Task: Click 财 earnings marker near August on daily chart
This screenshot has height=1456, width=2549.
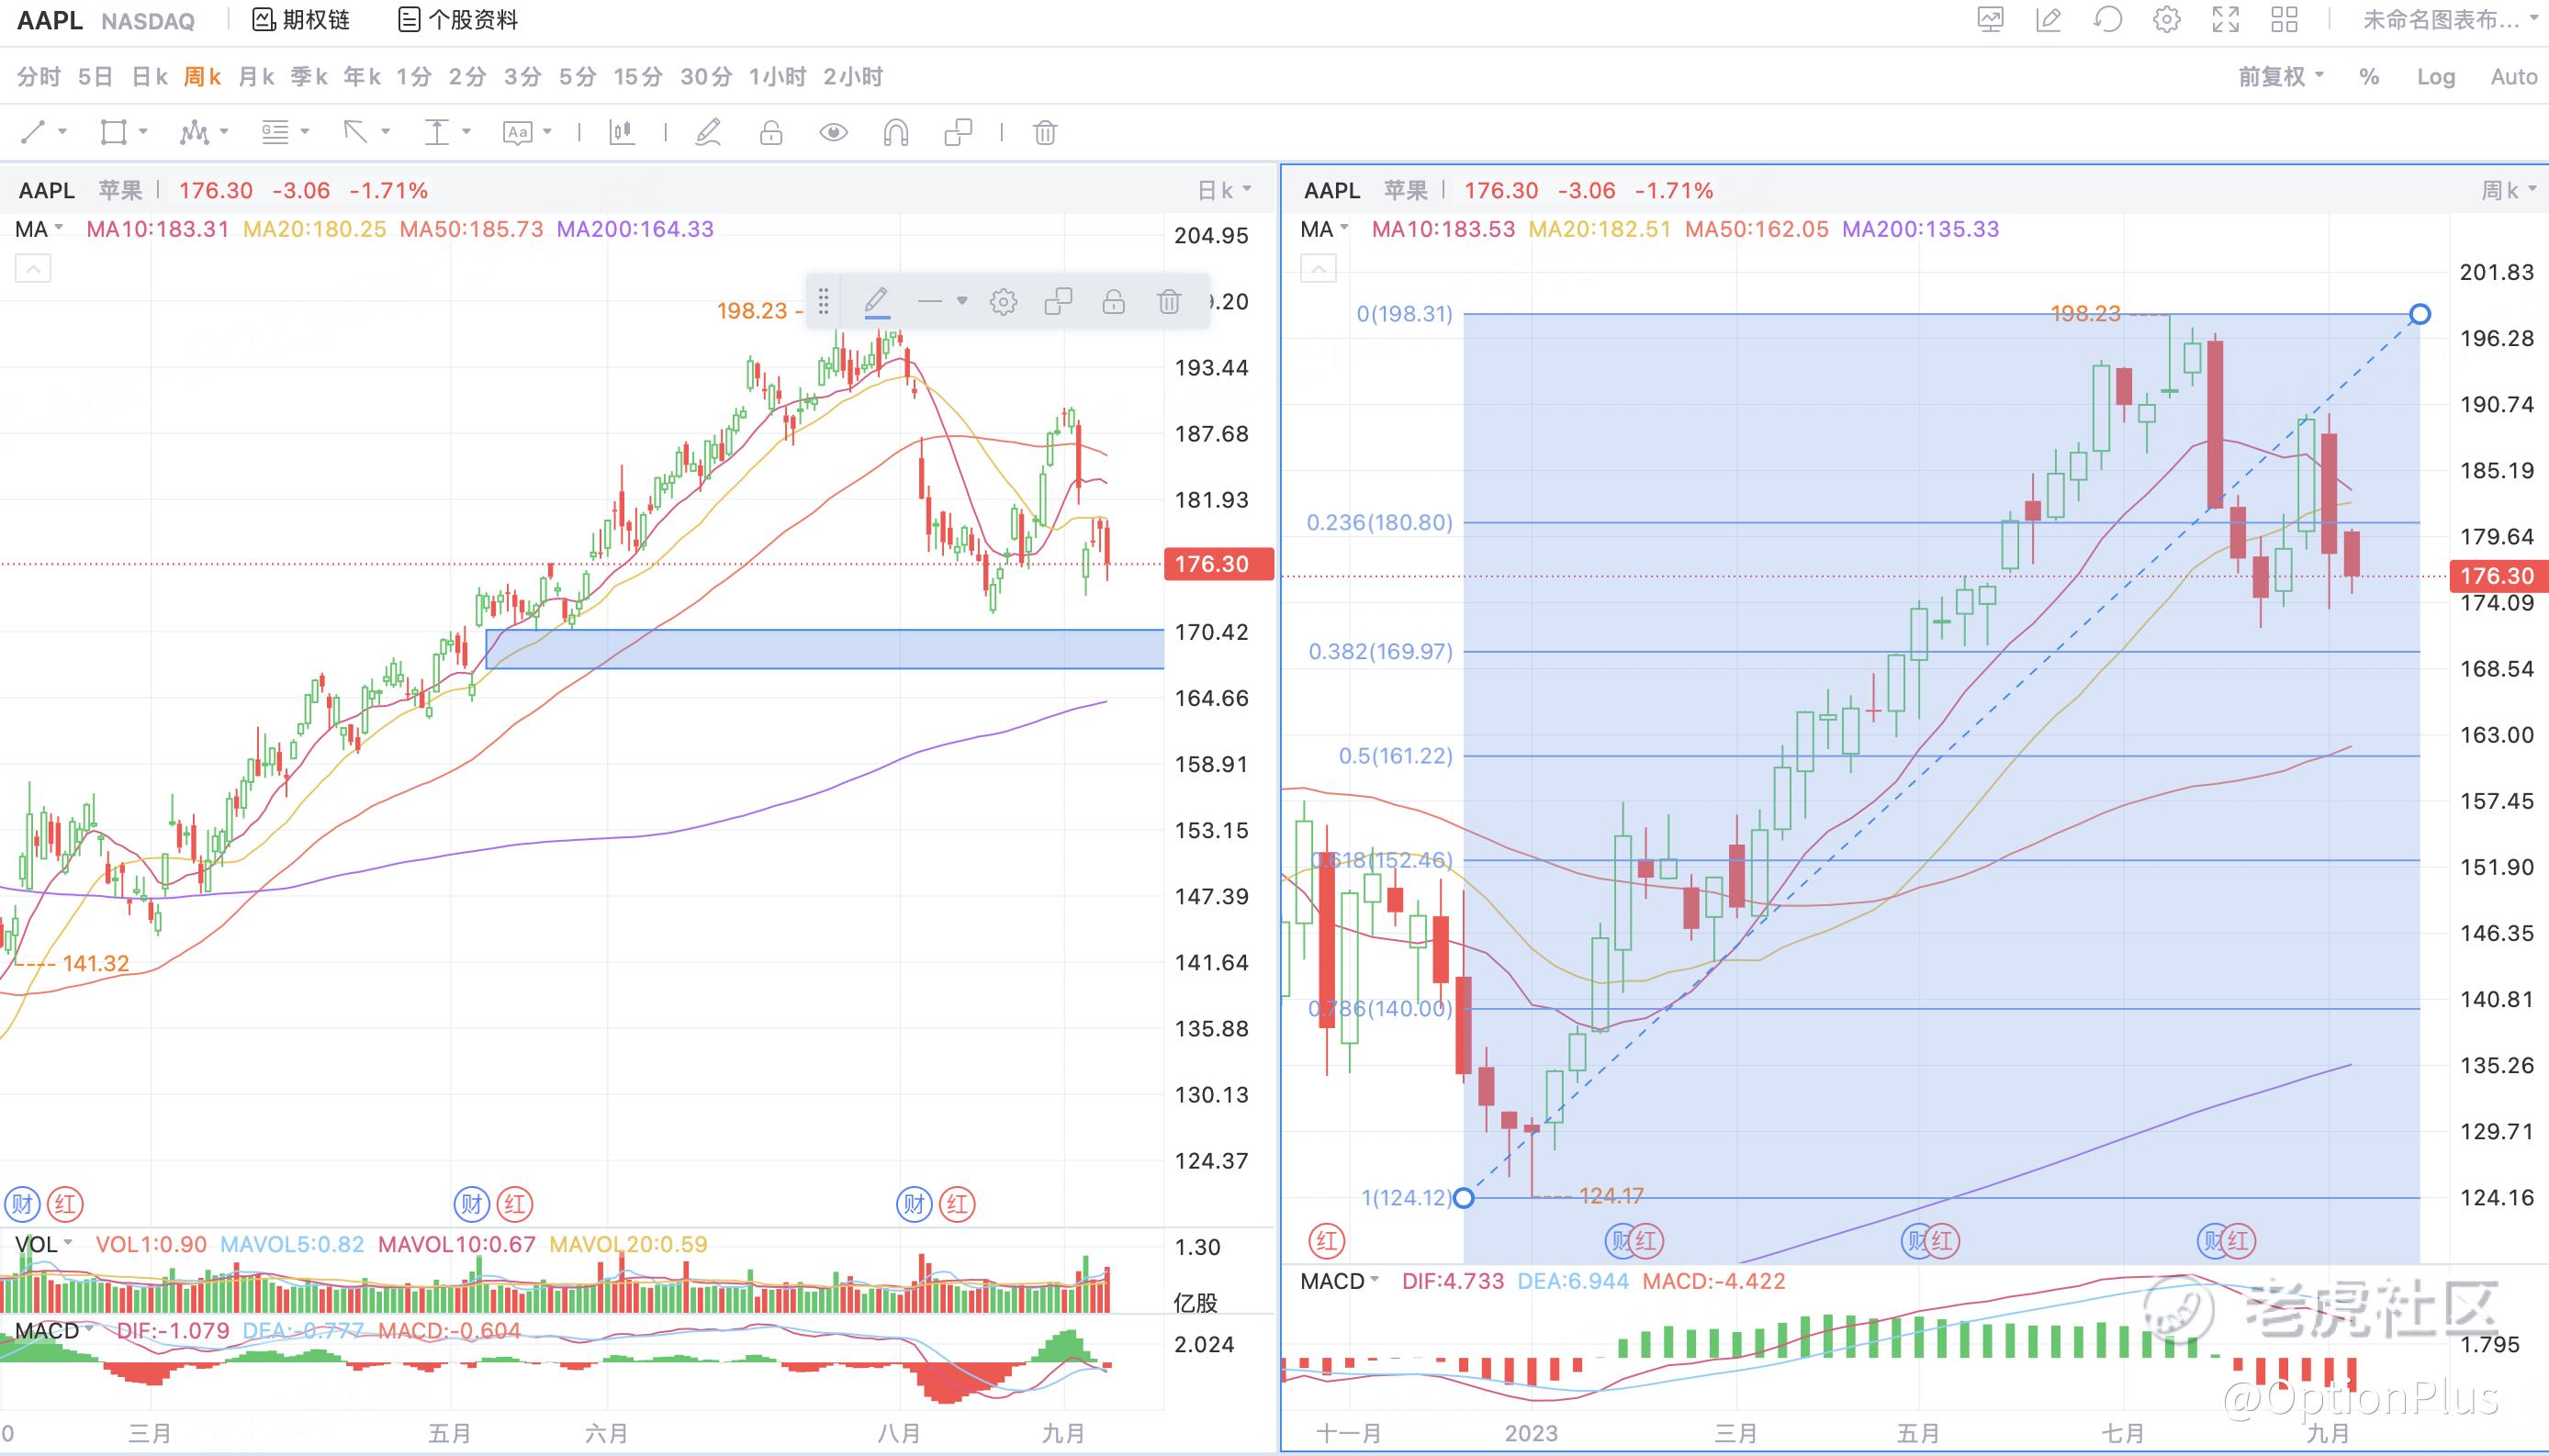Action: (914, 1204)
